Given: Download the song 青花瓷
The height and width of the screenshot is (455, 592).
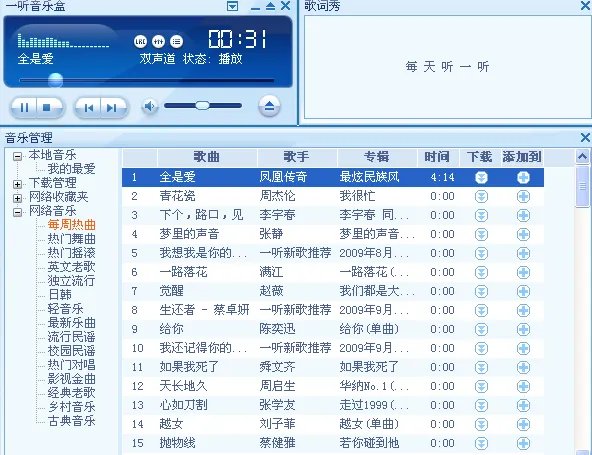Looking at the screenshot, I should (481, 196).
